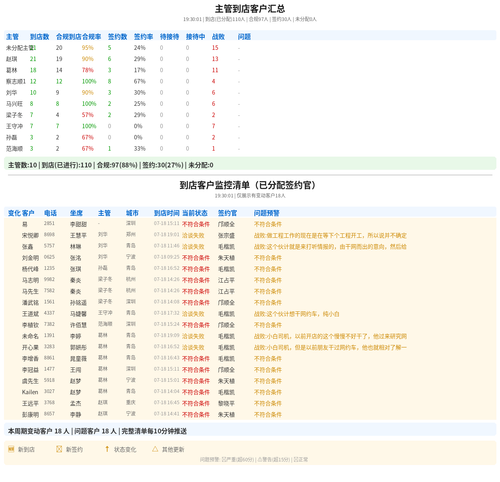Click the 问题 header in summary table
Viewport: 500px width, 482px height.
tap(244, 37)
